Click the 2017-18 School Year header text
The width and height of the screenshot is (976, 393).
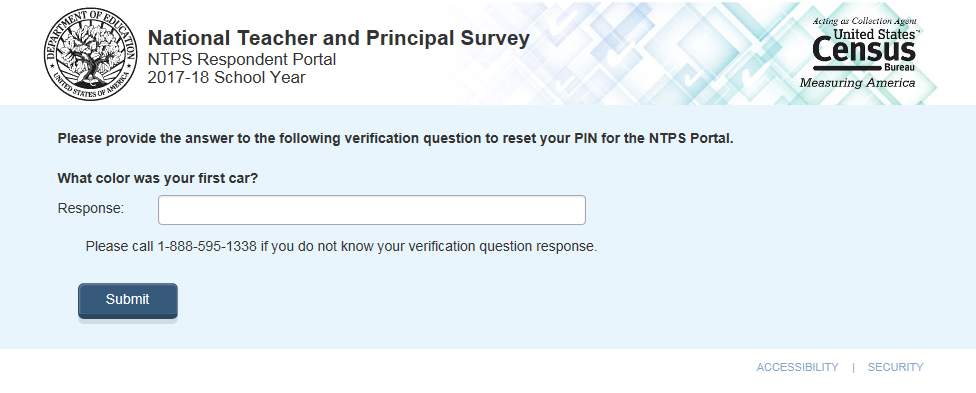click(x=227, y=78)
